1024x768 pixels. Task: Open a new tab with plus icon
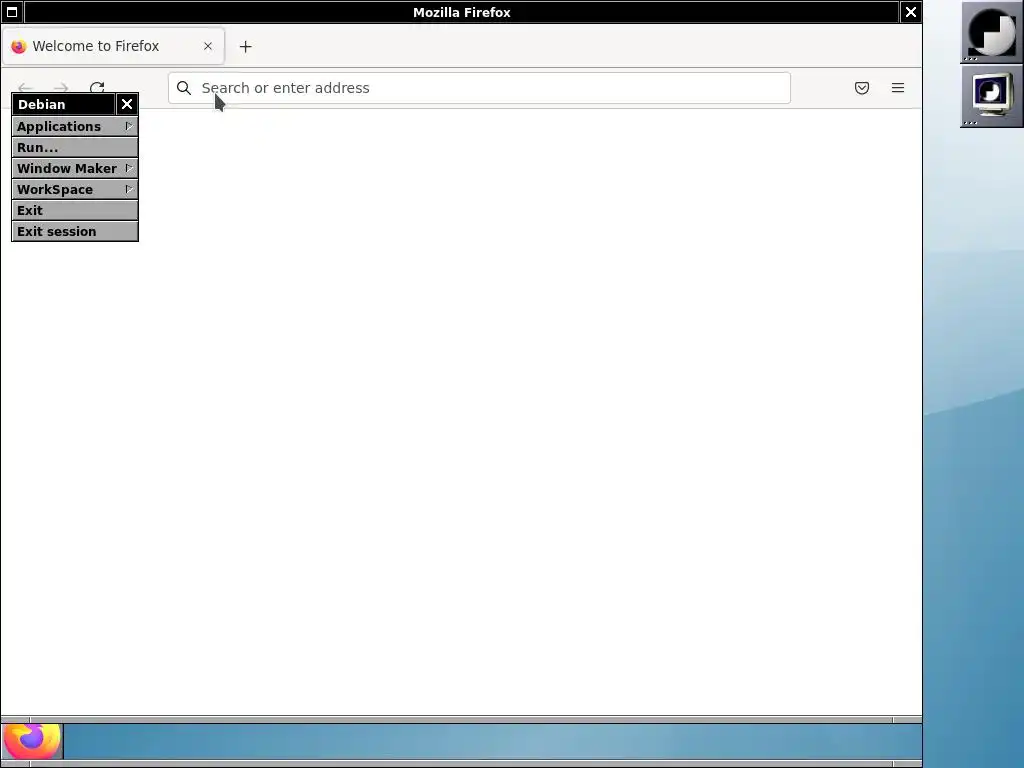(245, 46)
